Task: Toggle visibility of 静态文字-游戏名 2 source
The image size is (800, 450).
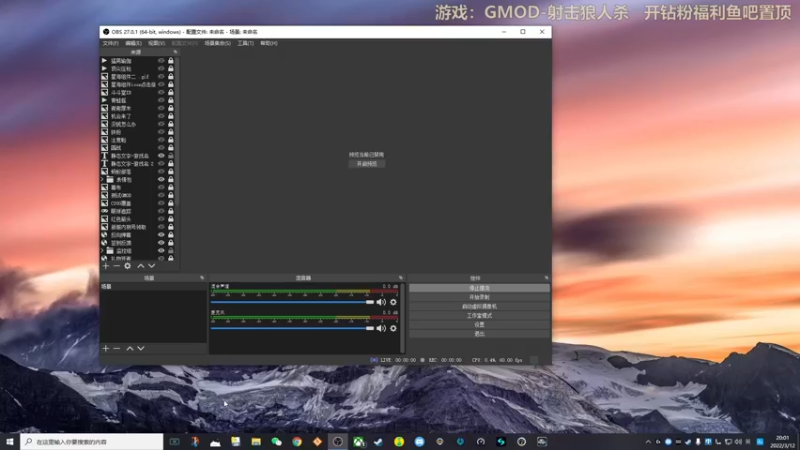Action: [161, 164]
